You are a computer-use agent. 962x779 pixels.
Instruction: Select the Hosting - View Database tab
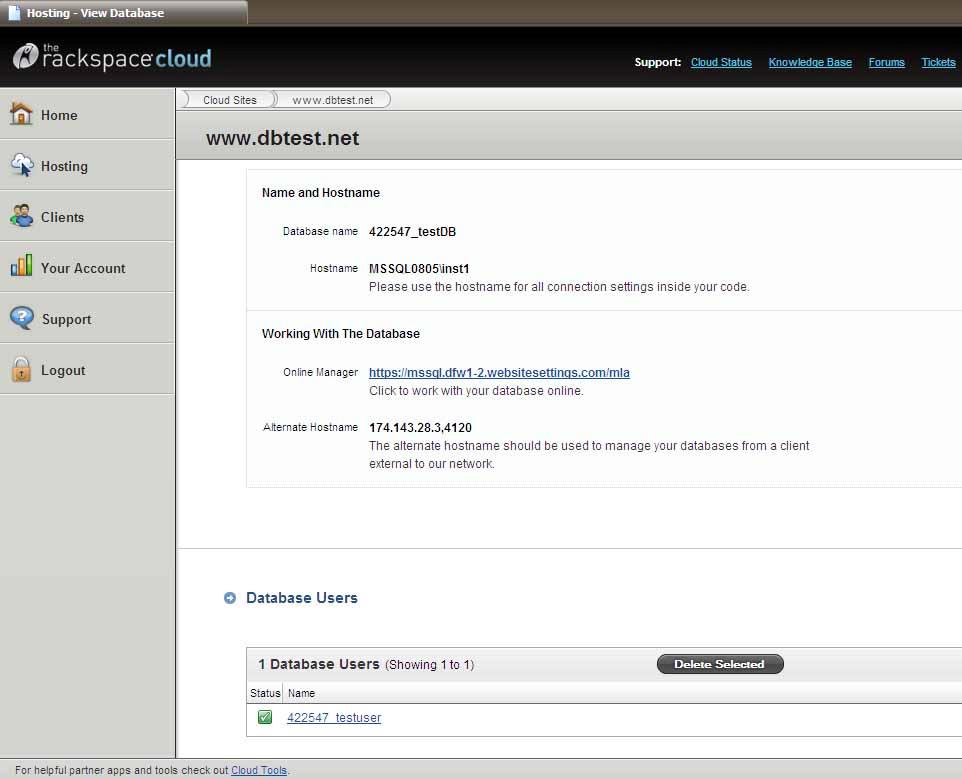(123, 12)
